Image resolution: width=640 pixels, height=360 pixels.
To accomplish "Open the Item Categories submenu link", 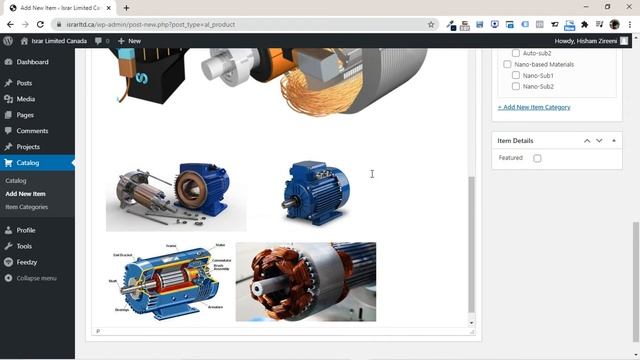I will pyautogui.click(x=27, y=207).
